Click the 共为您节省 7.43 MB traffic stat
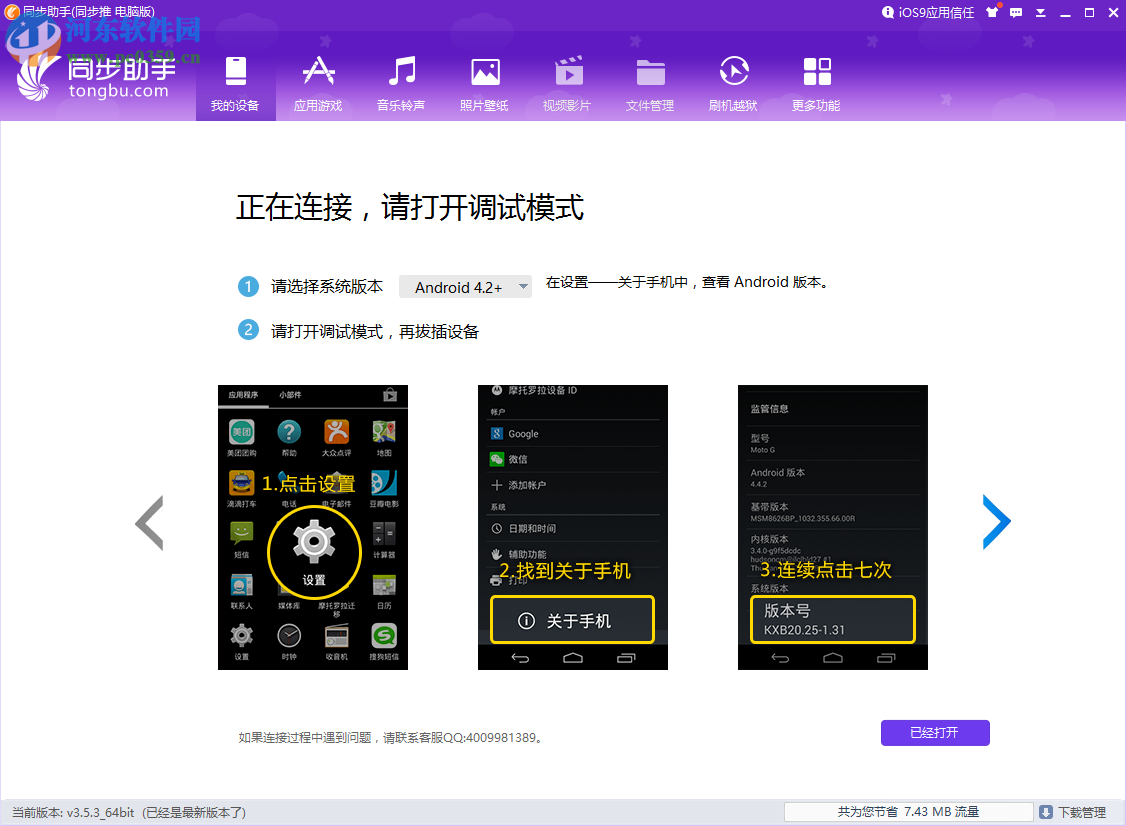This screenshot has height=826, width=1126. coord(907,811)
